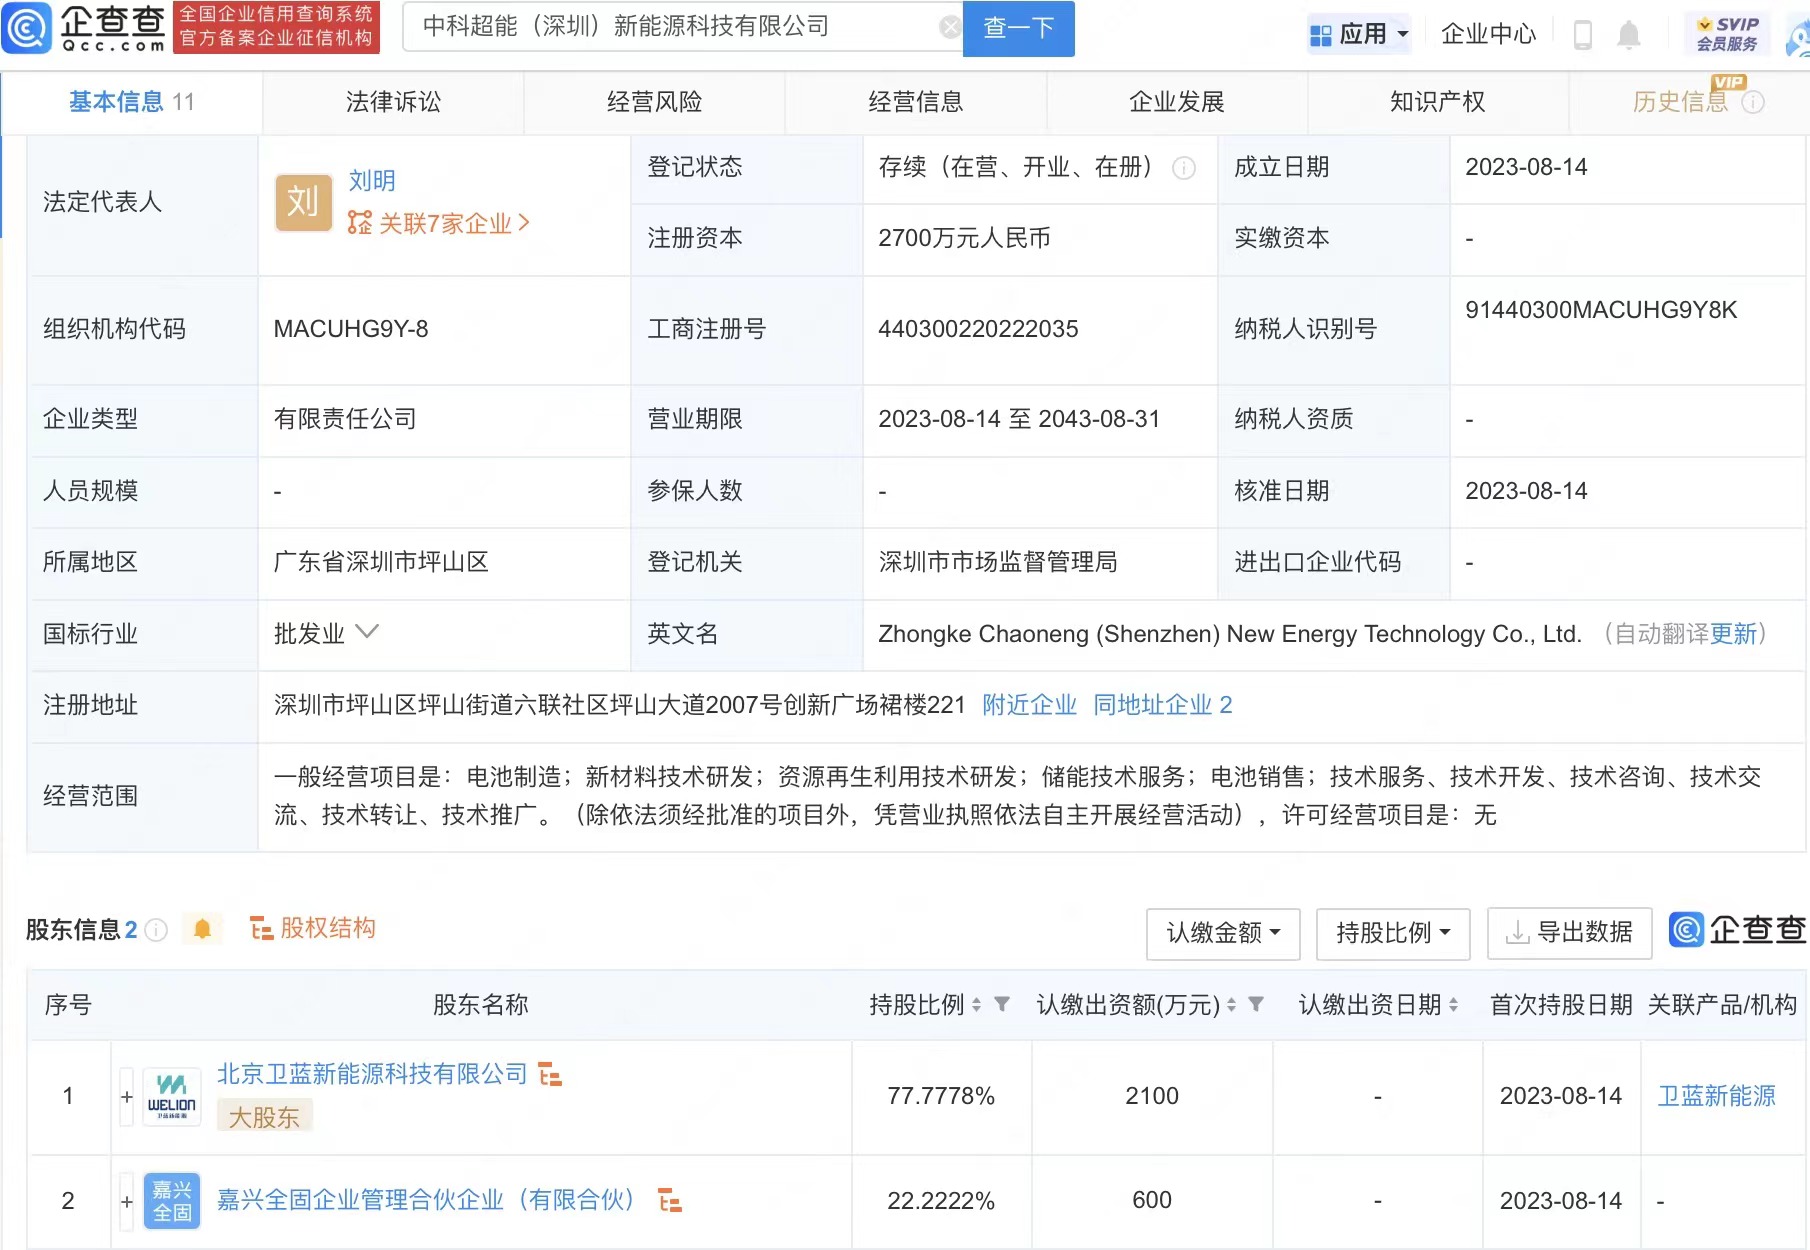The height and width of the screenshot is (1250, 1810).
Task: Open the 认缴金额 dropdown
Action: [x=1223, y=933]
